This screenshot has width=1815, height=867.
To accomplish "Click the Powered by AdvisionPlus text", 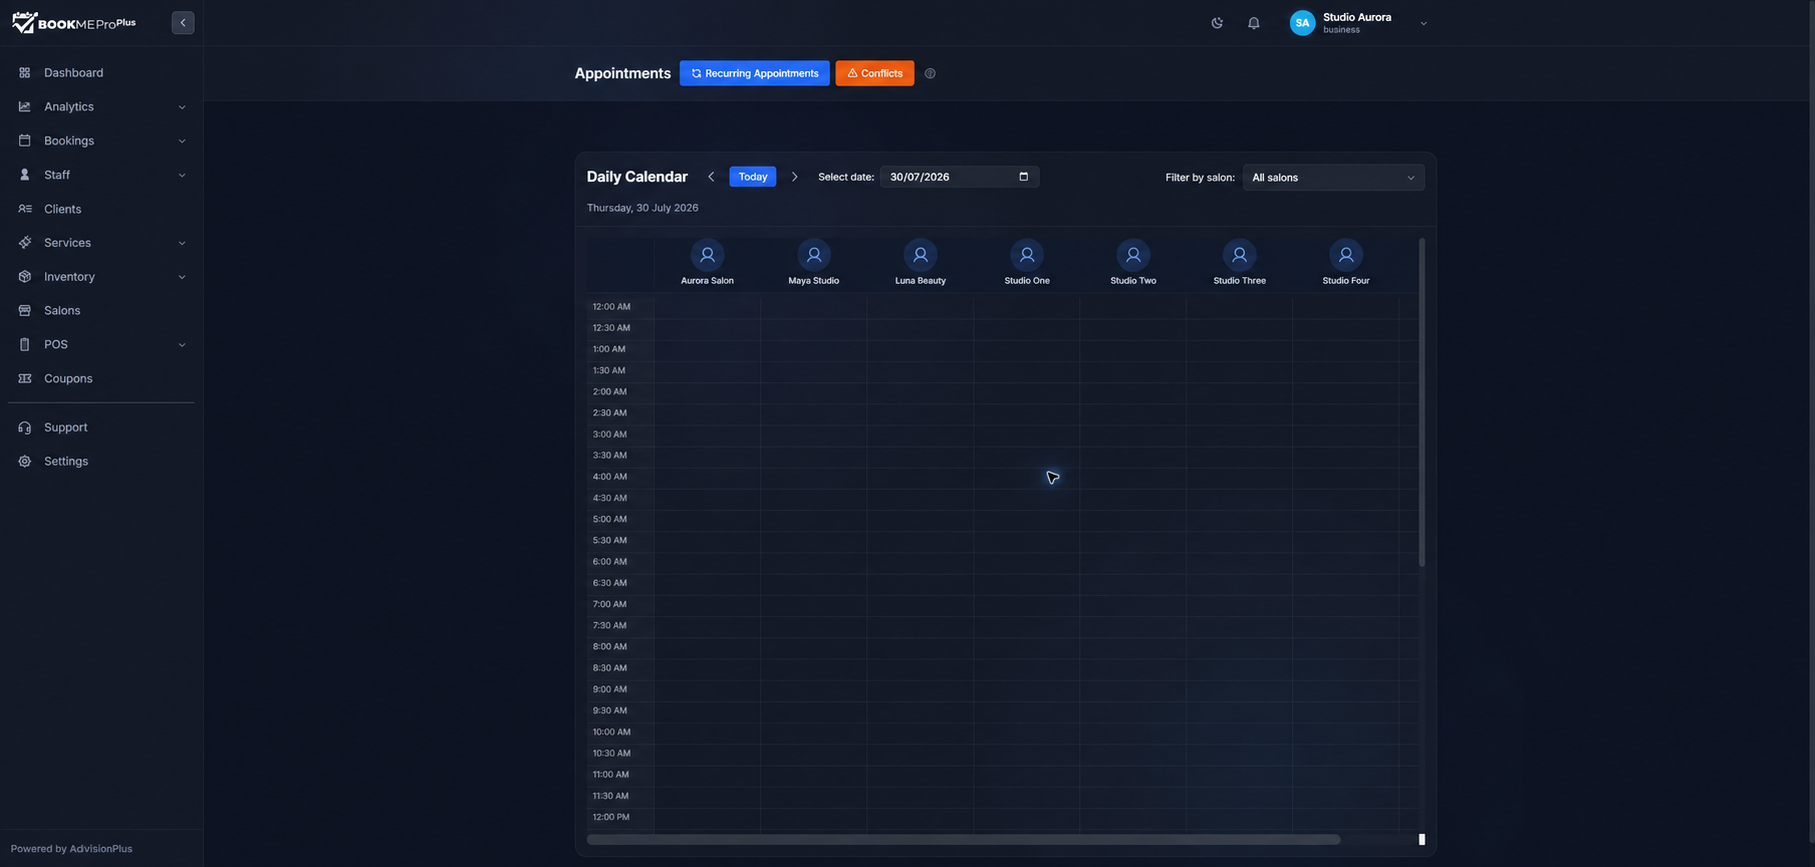I will point(72,849).
